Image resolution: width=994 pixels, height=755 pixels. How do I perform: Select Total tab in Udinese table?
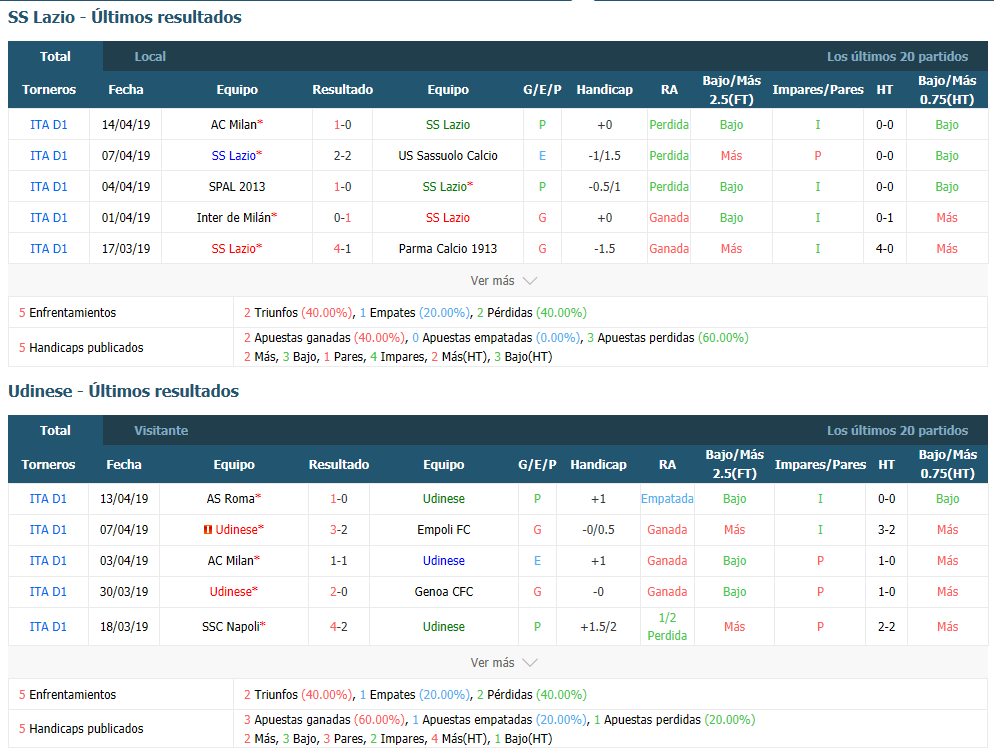[55, 430]
